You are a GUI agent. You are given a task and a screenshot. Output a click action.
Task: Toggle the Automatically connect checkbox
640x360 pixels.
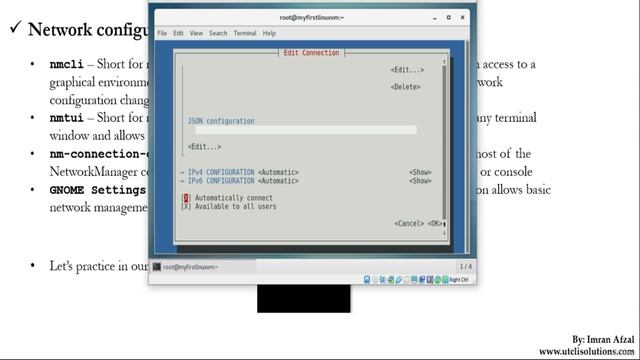coord(186,198)
